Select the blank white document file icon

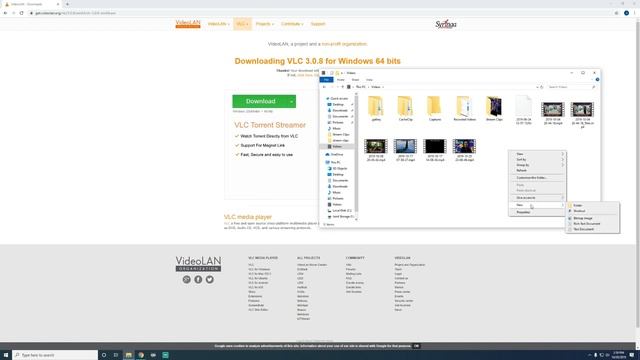(523, 106)
